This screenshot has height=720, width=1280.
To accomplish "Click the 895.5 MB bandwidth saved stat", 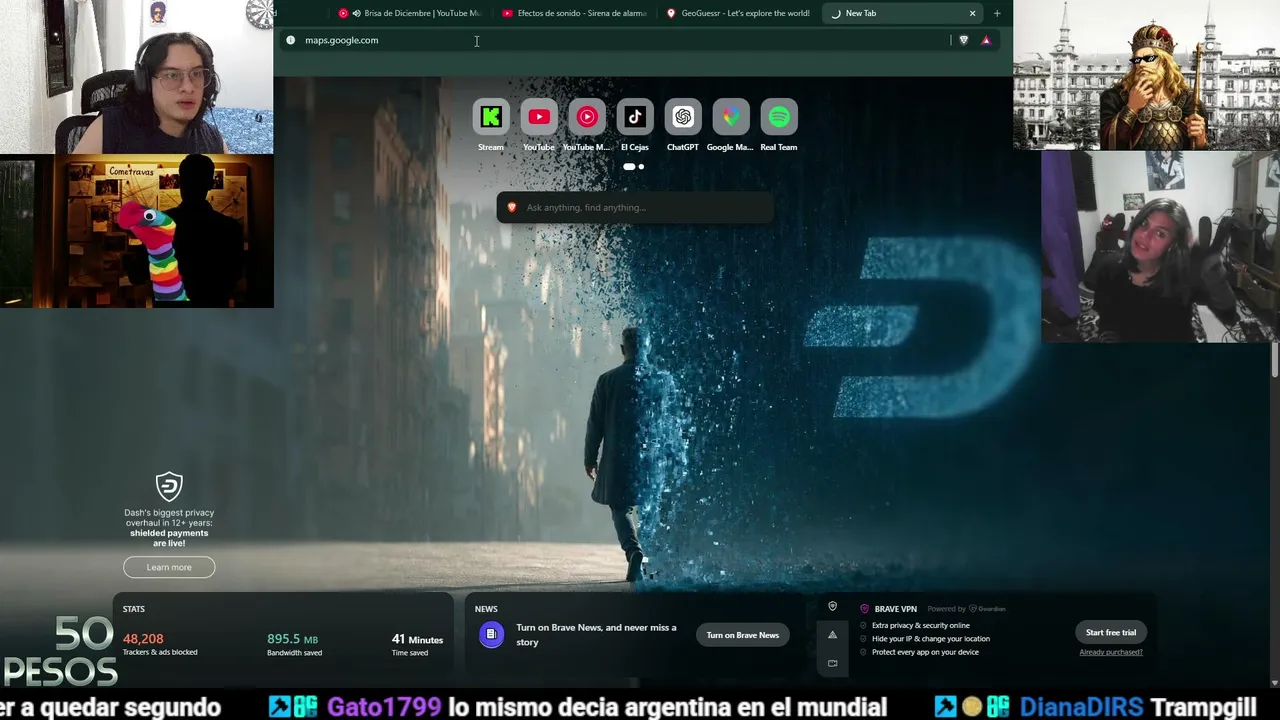I will (294, 644).
